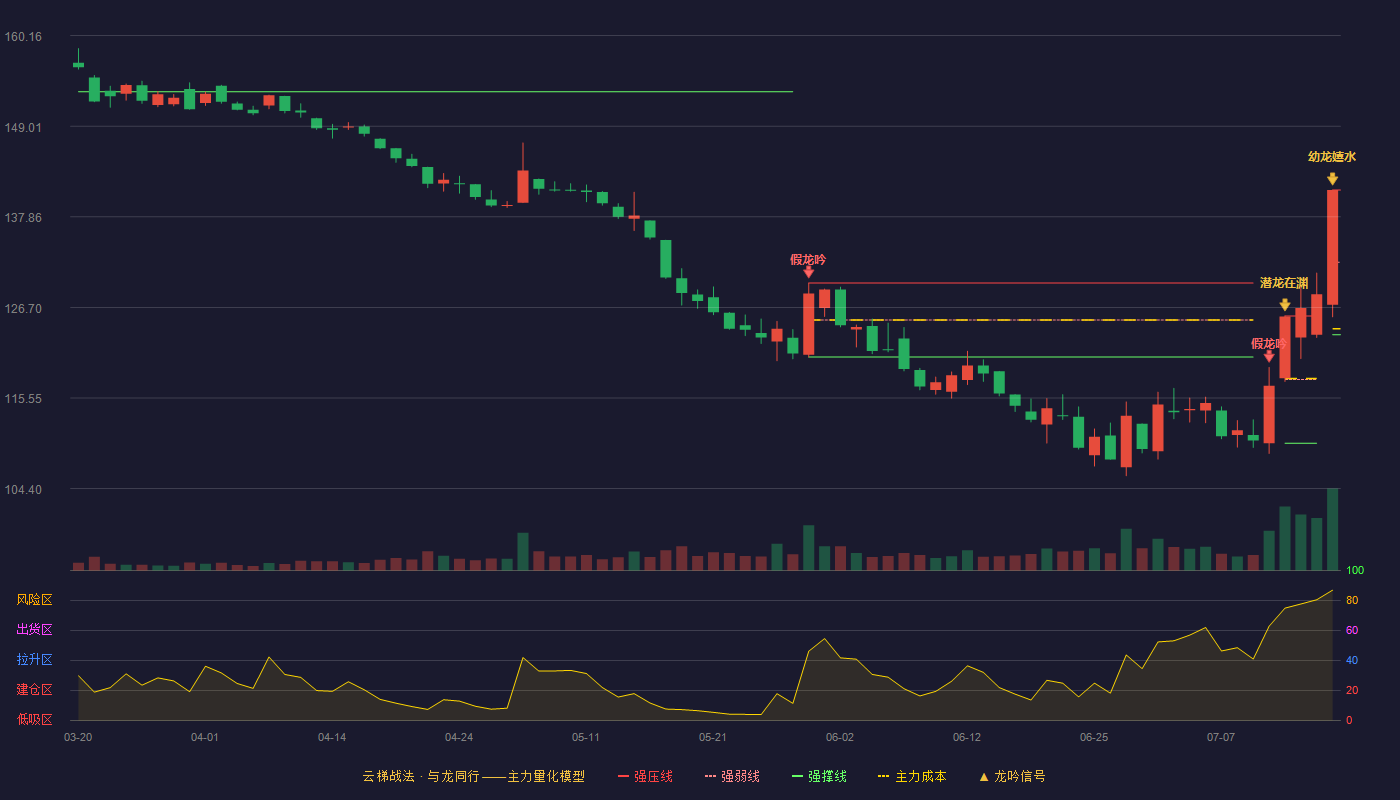
Task: Click the blue 40 indicator axis value
Action: (1352, 660)
